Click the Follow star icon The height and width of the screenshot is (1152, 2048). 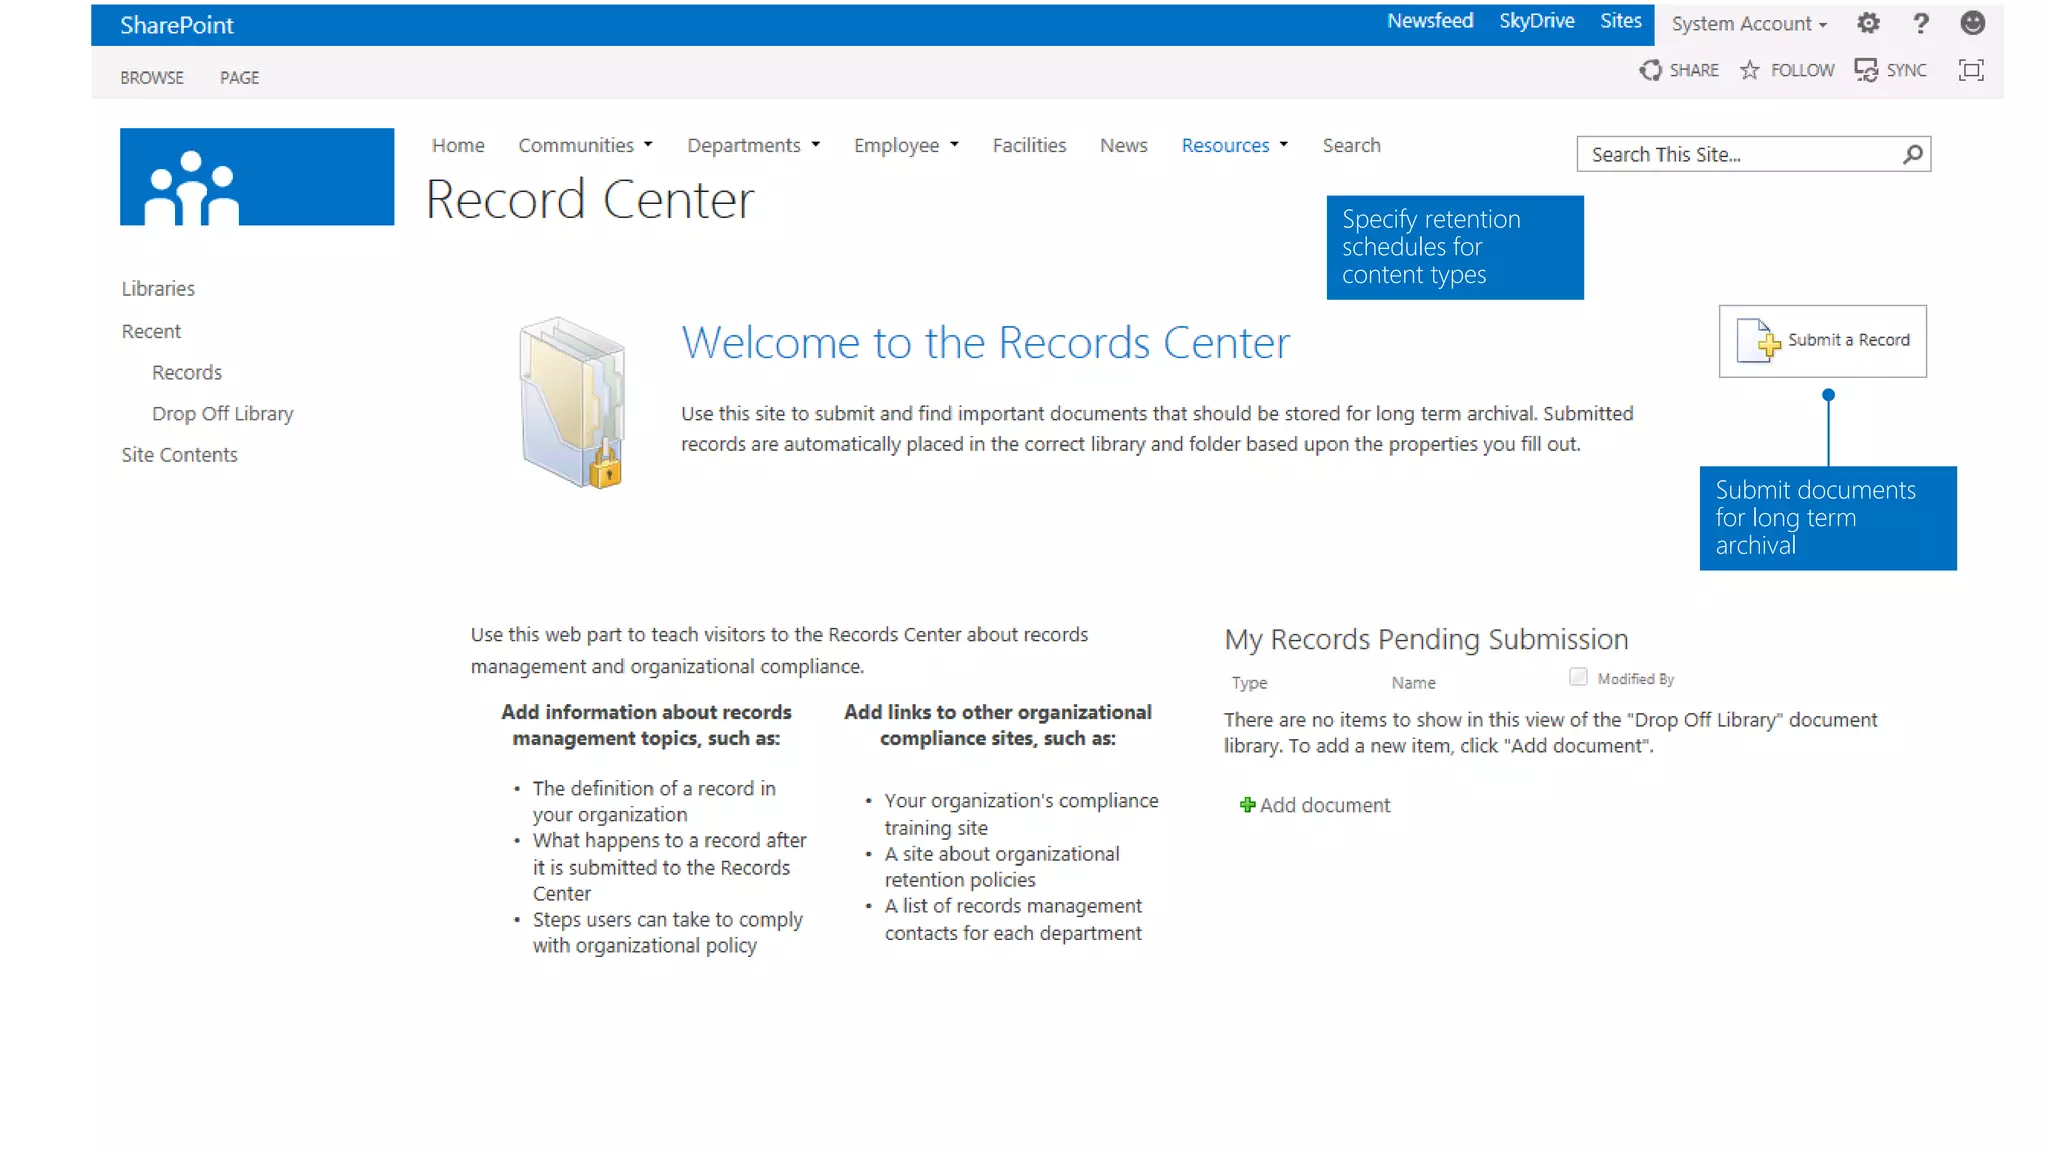pos(1749,70)
